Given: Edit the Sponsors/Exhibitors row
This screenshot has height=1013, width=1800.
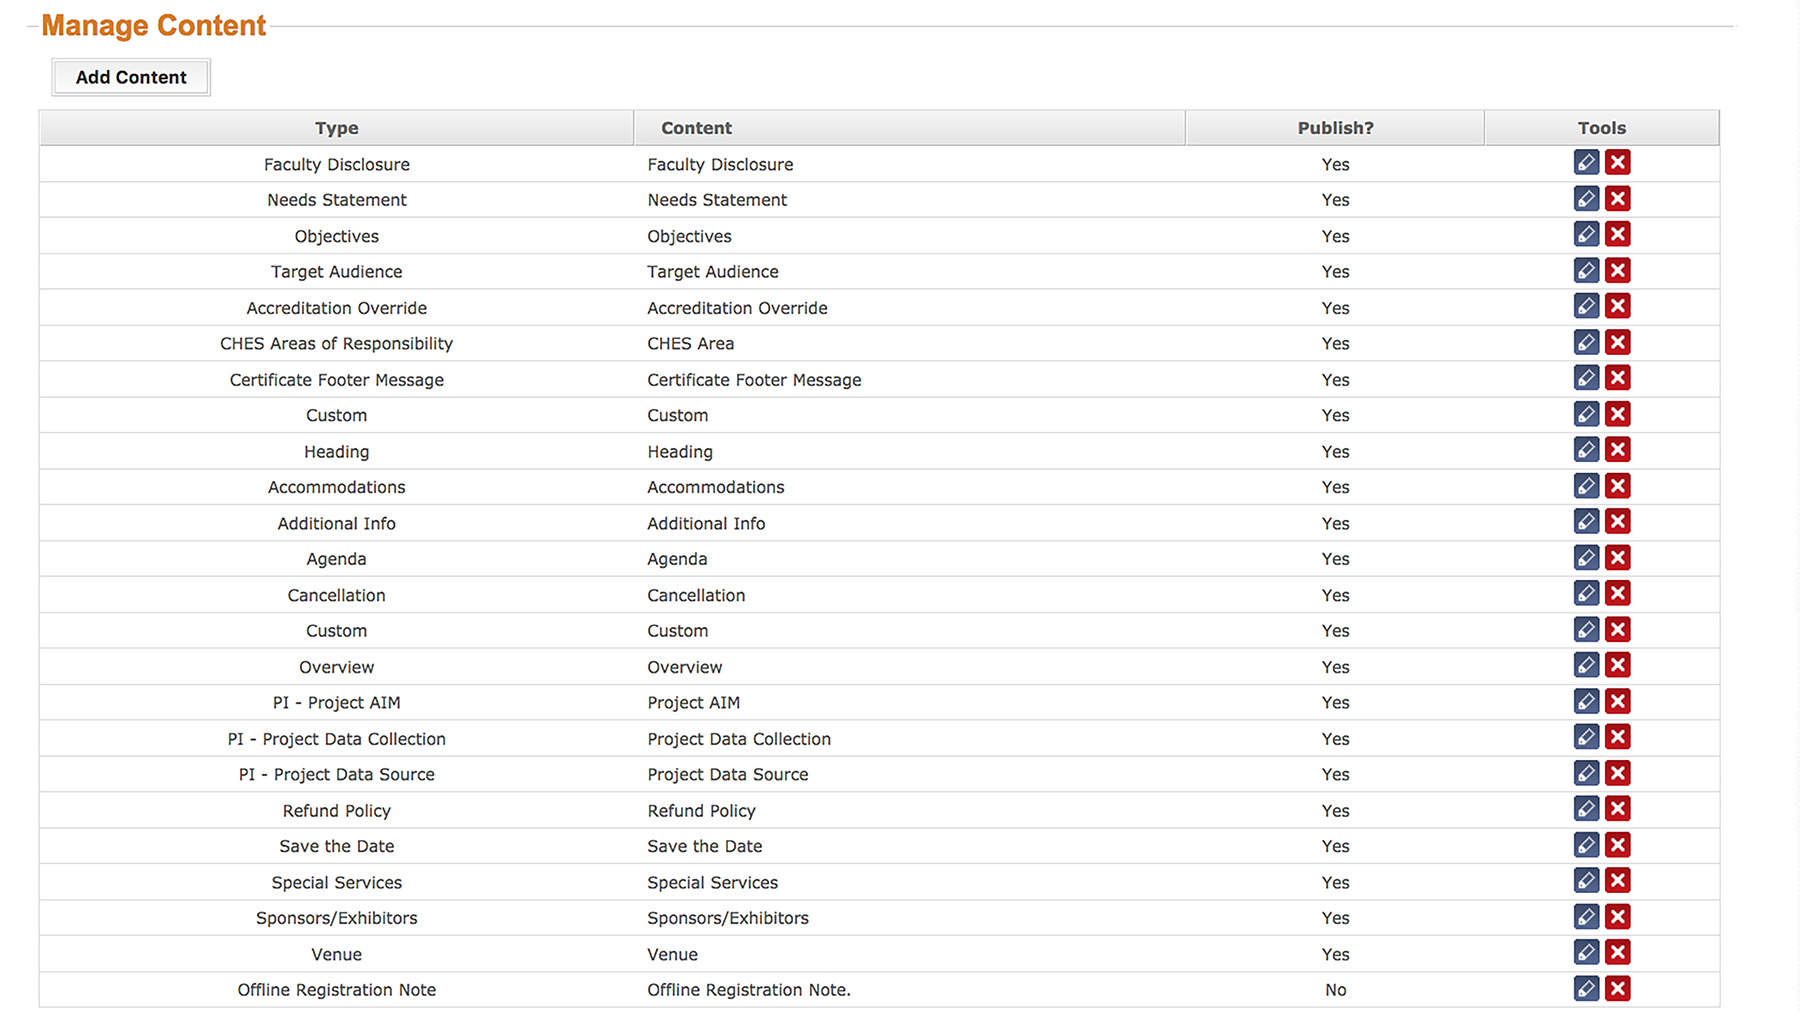Looking at the screenshot, I should pos(1586,917).
